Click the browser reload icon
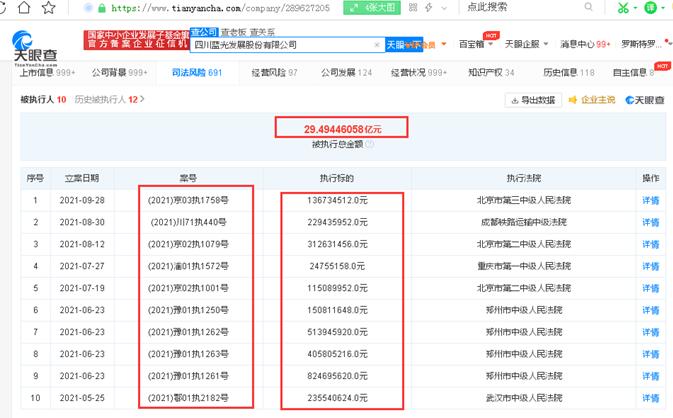This screenshot has width=673, height=418. click(2, 7)
